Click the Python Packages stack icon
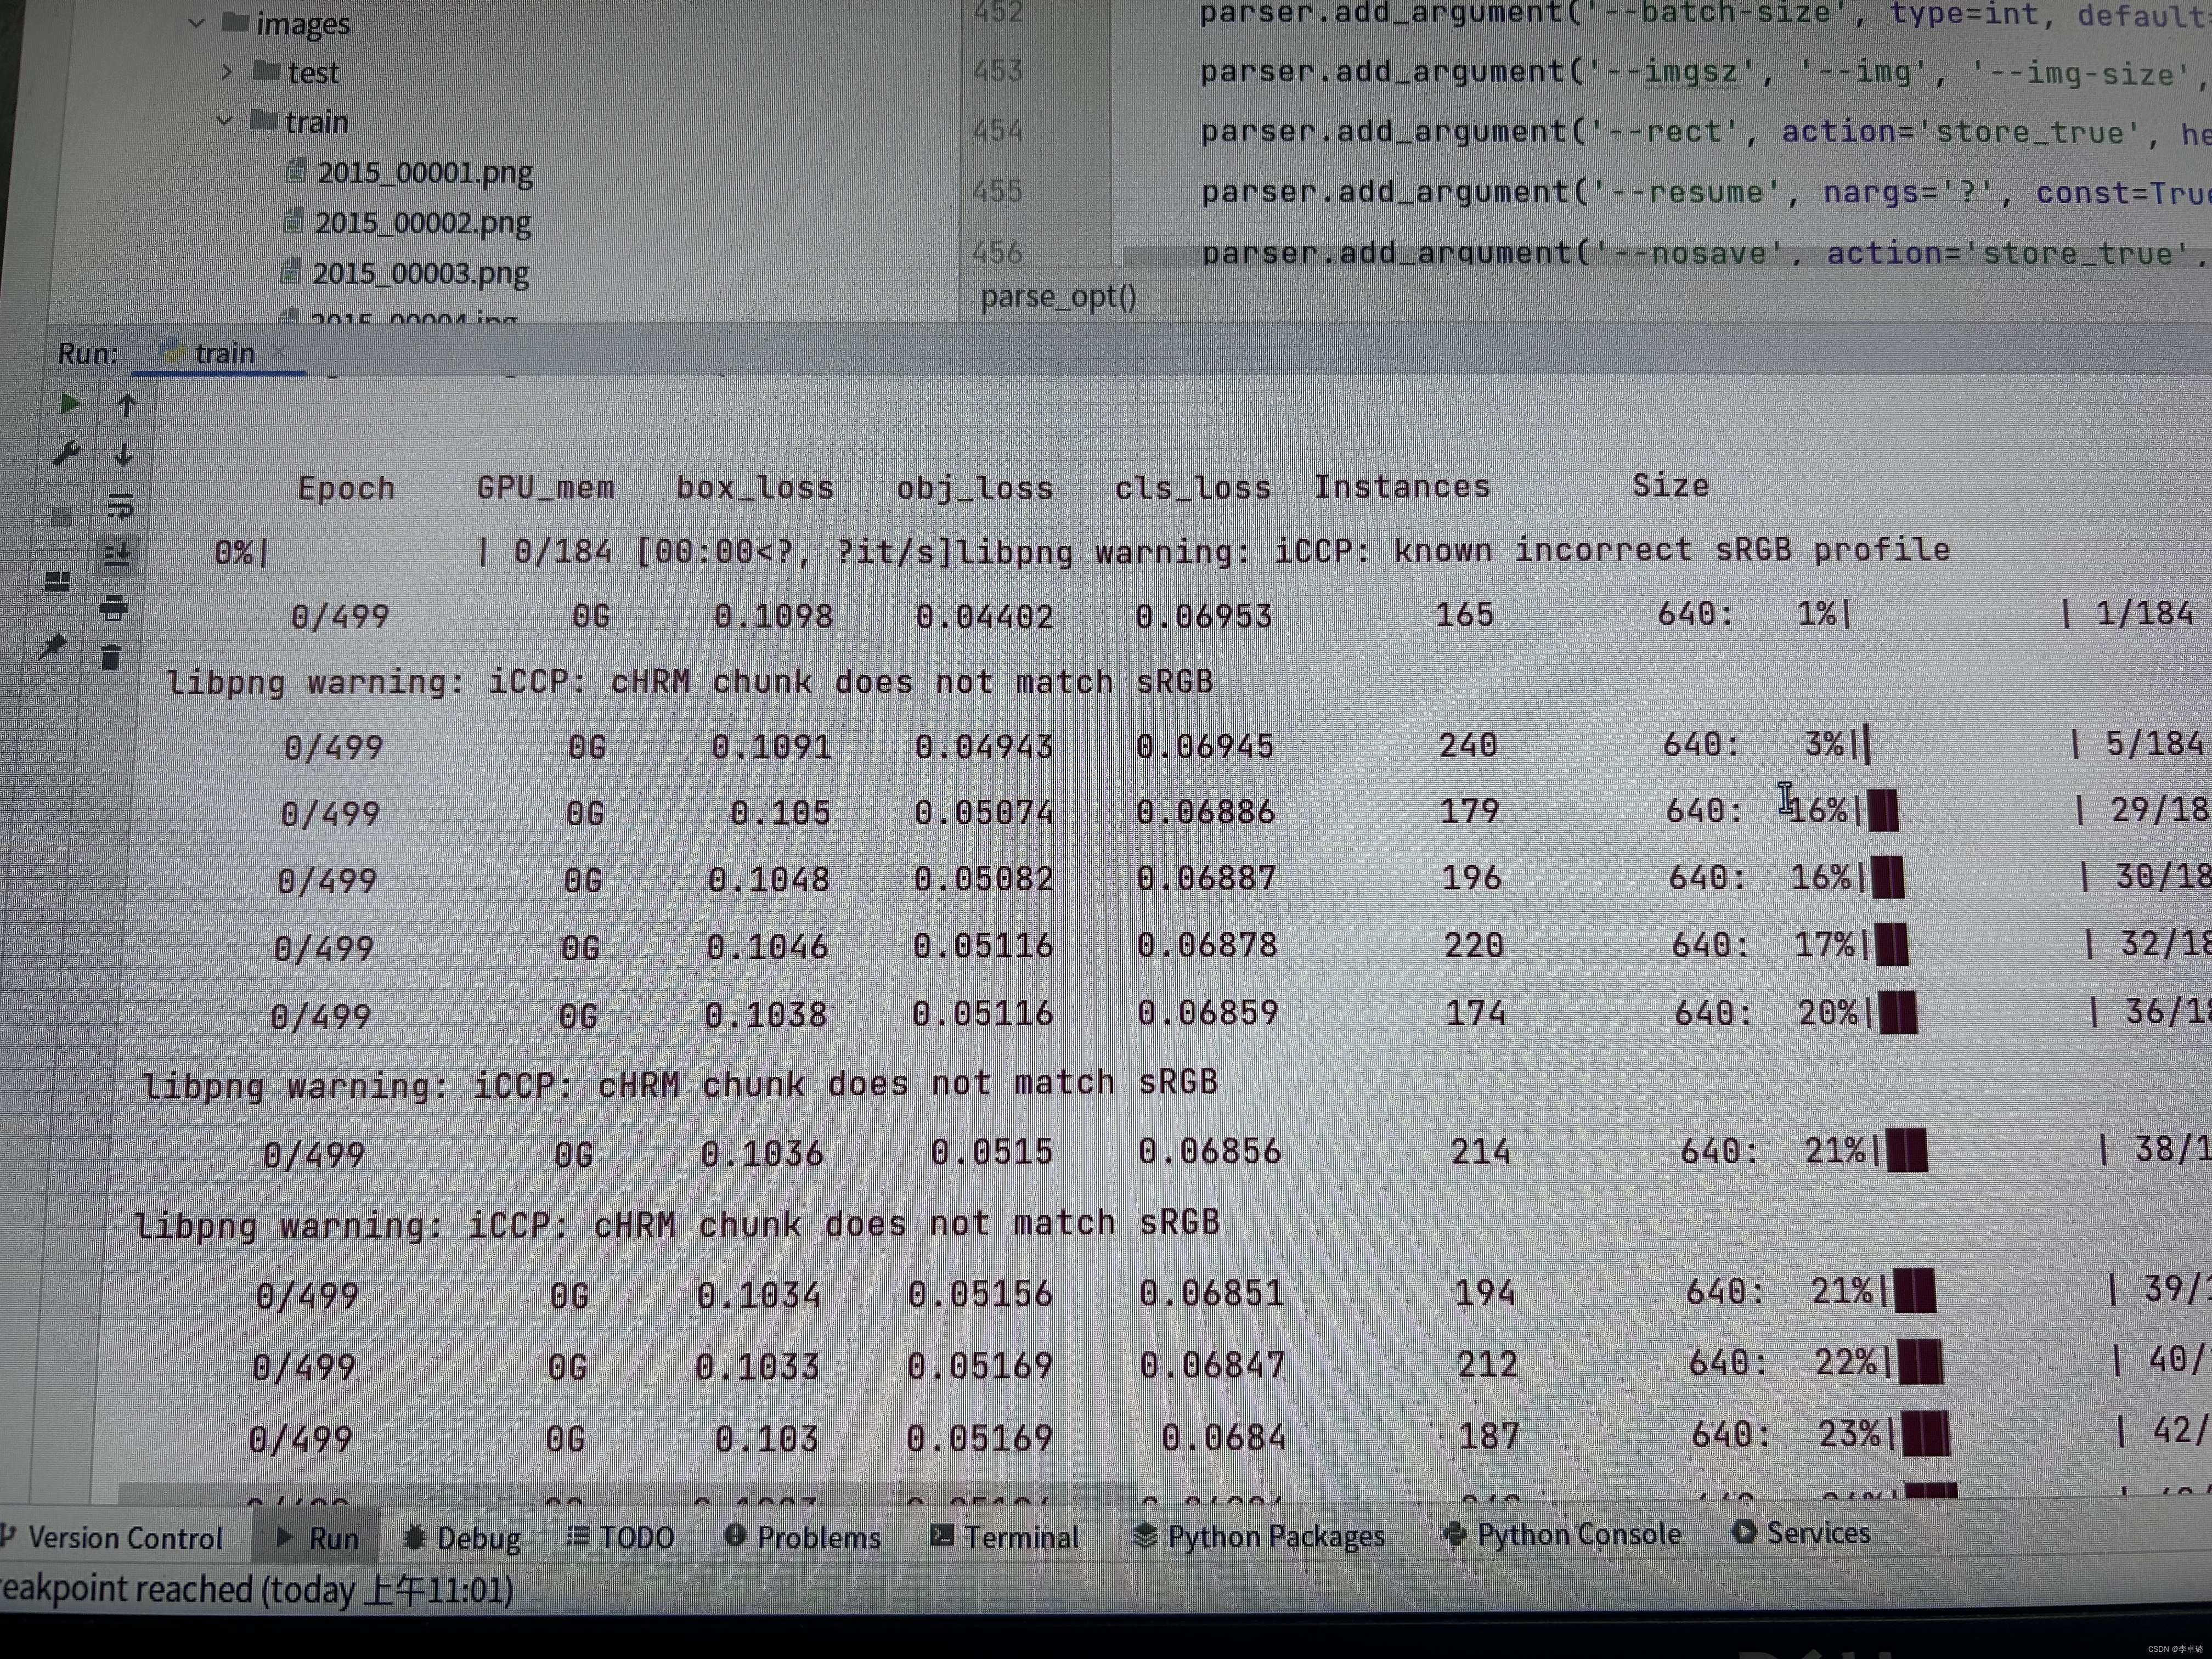Viewport: 2212px width, 1659px height. (x=1145, y=1535)
